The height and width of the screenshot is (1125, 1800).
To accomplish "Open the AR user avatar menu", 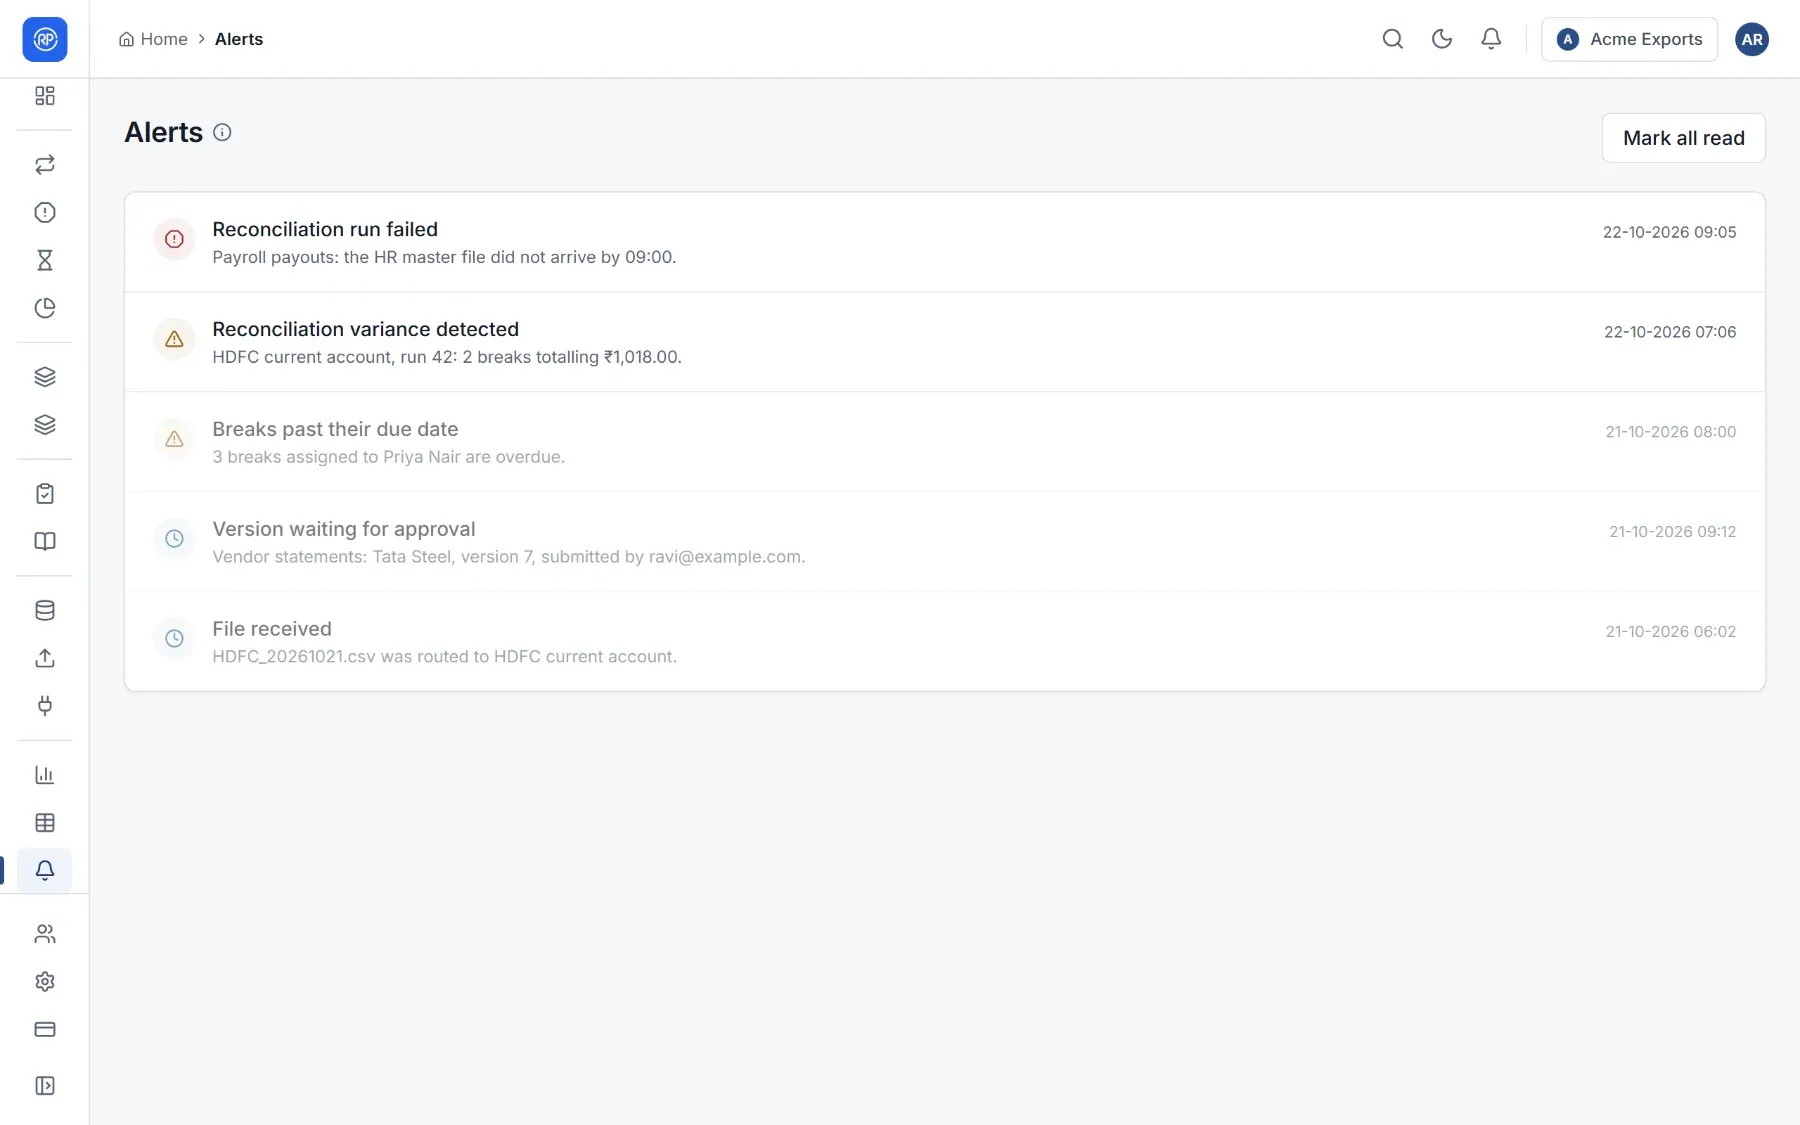I will 1752,39.
